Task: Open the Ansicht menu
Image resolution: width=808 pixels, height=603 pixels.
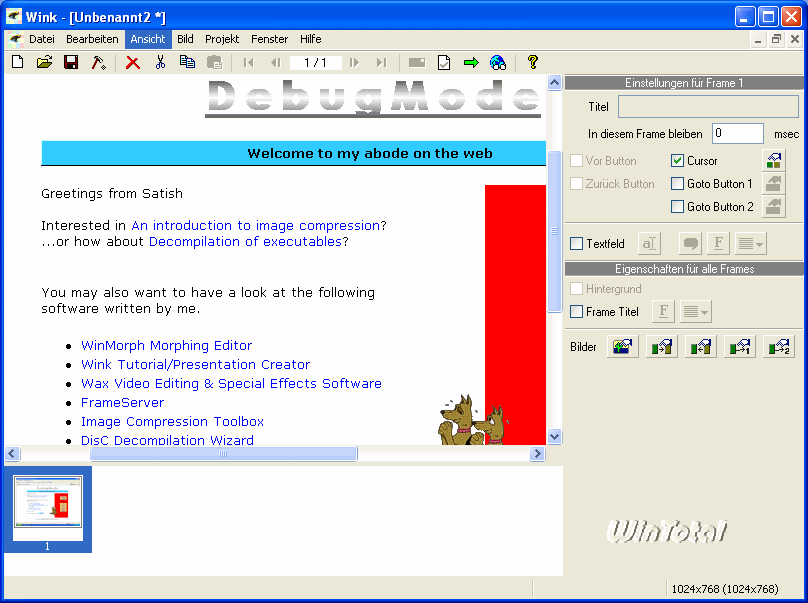Action: coord(148,39)
